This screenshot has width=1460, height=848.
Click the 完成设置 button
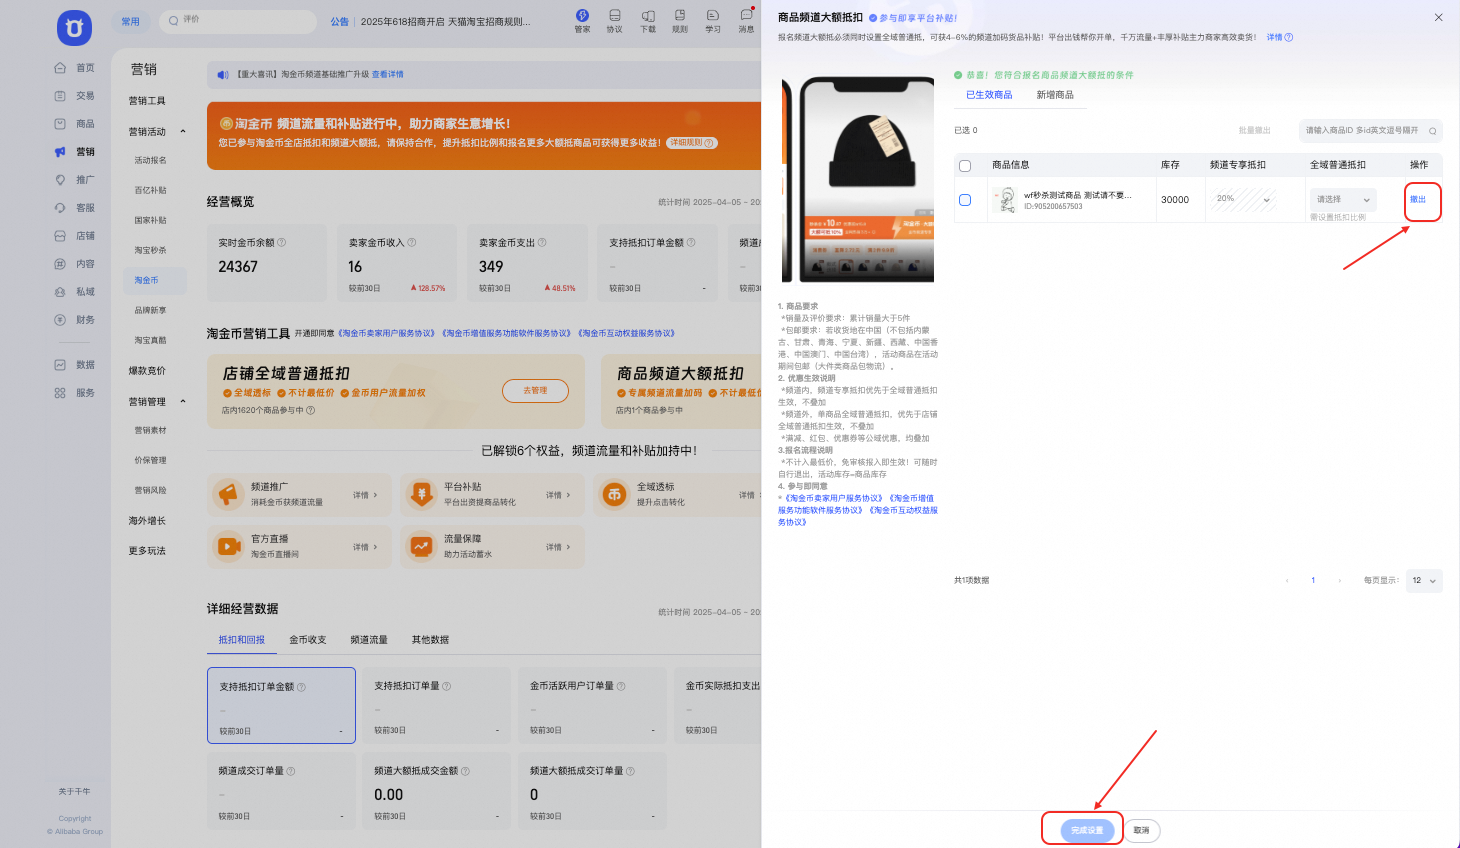(1086, 830)
